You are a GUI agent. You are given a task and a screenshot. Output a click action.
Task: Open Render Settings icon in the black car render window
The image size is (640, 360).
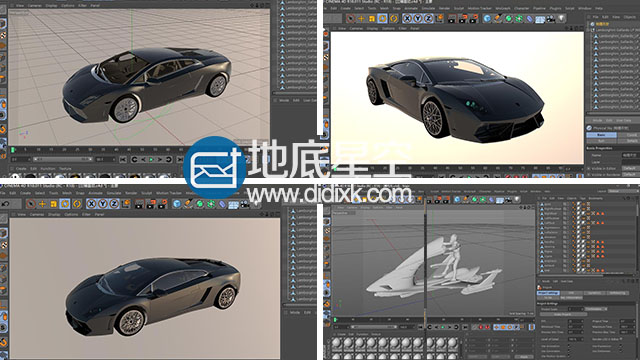click(x=473, y=18)
